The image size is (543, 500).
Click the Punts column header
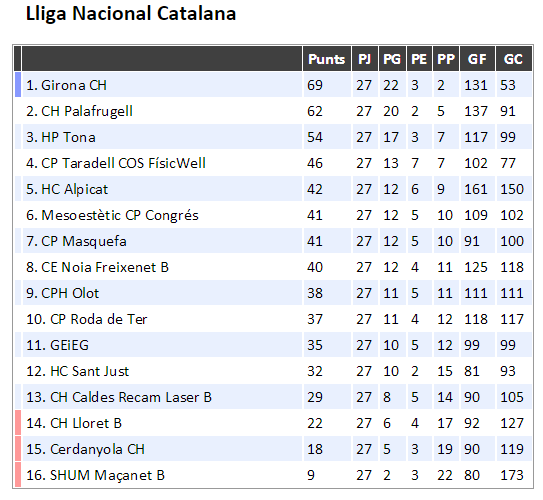(327, 59)
